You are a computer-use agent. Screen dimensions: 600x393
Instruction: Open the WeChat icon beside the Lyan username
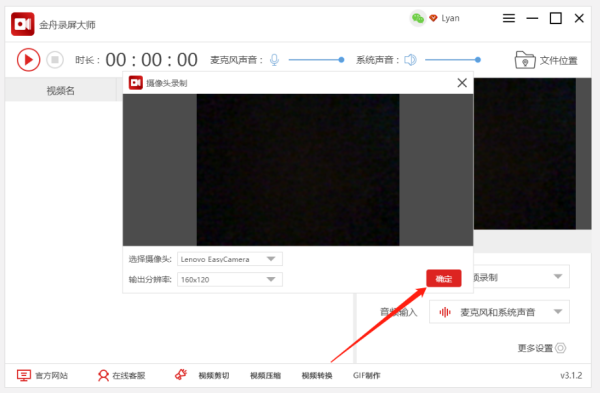tap(418, 18)
